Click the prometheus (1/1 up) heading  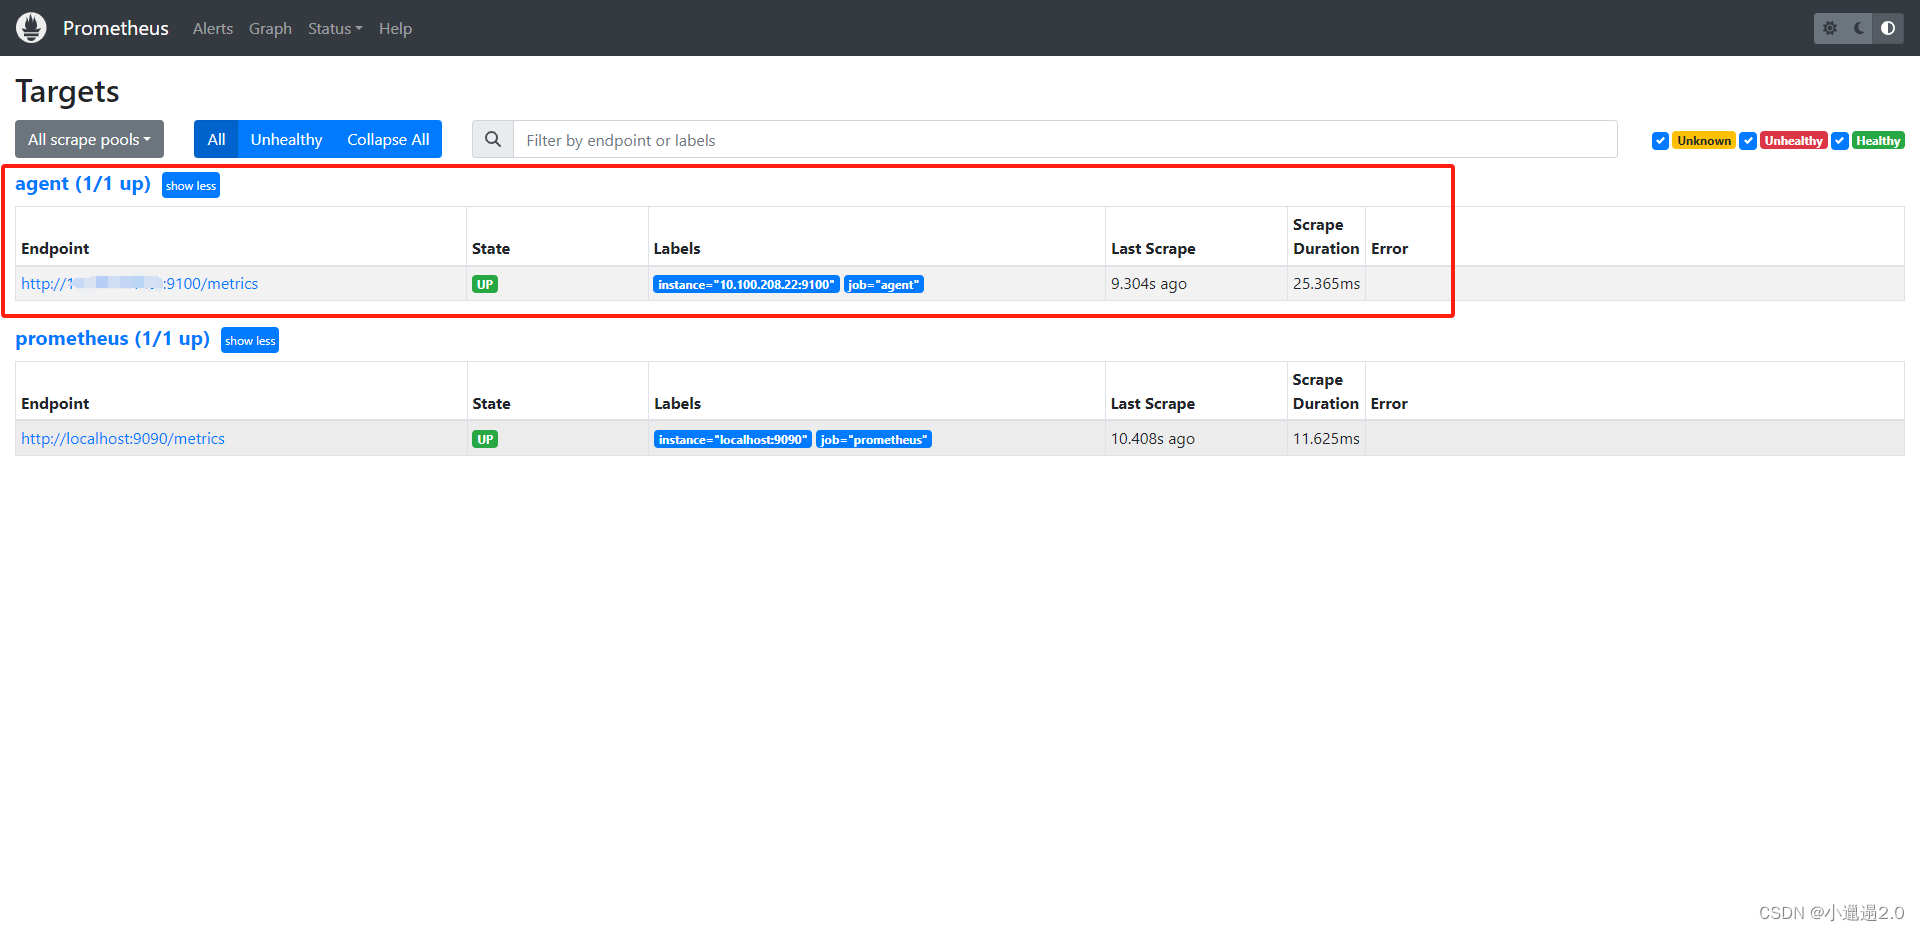[113, 339]
